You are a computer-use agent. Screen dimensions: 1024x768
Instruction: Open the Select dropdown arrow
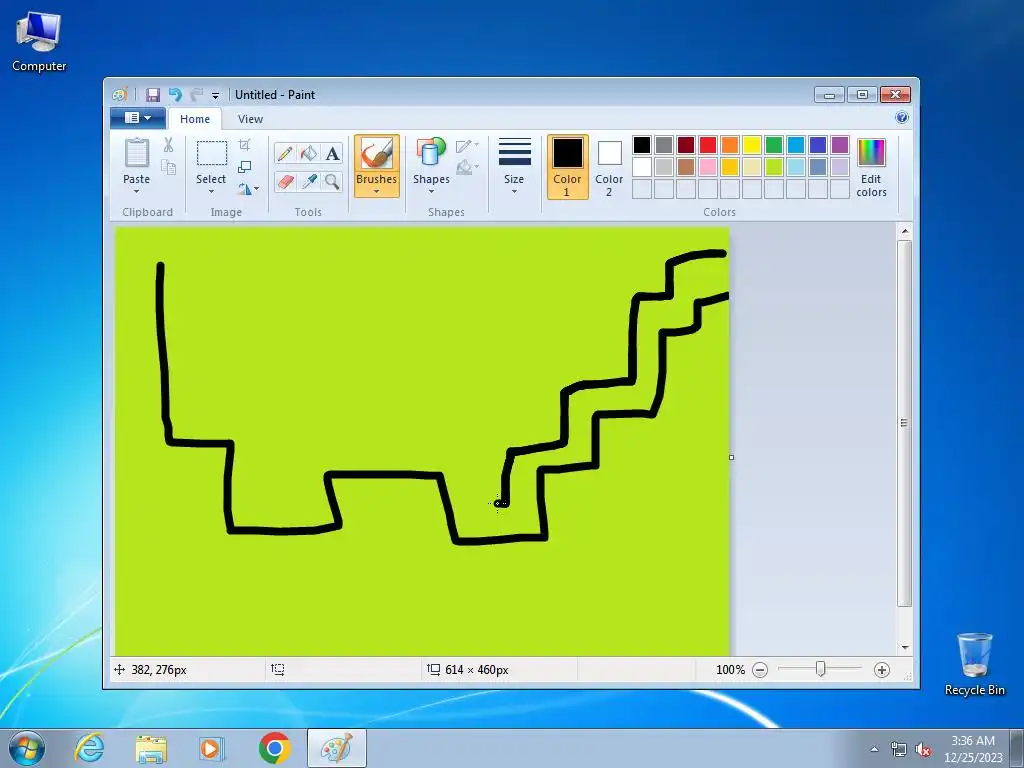point(211,191)
